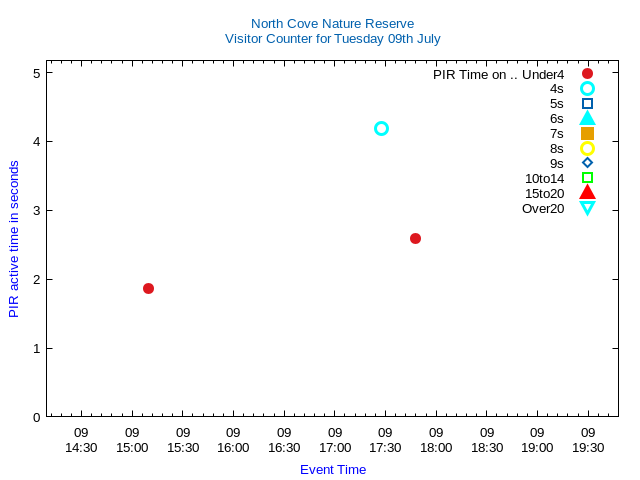Click the cyan triangle 6s legend marker
The width and height of the screenshot is (640, 480).
587,118
